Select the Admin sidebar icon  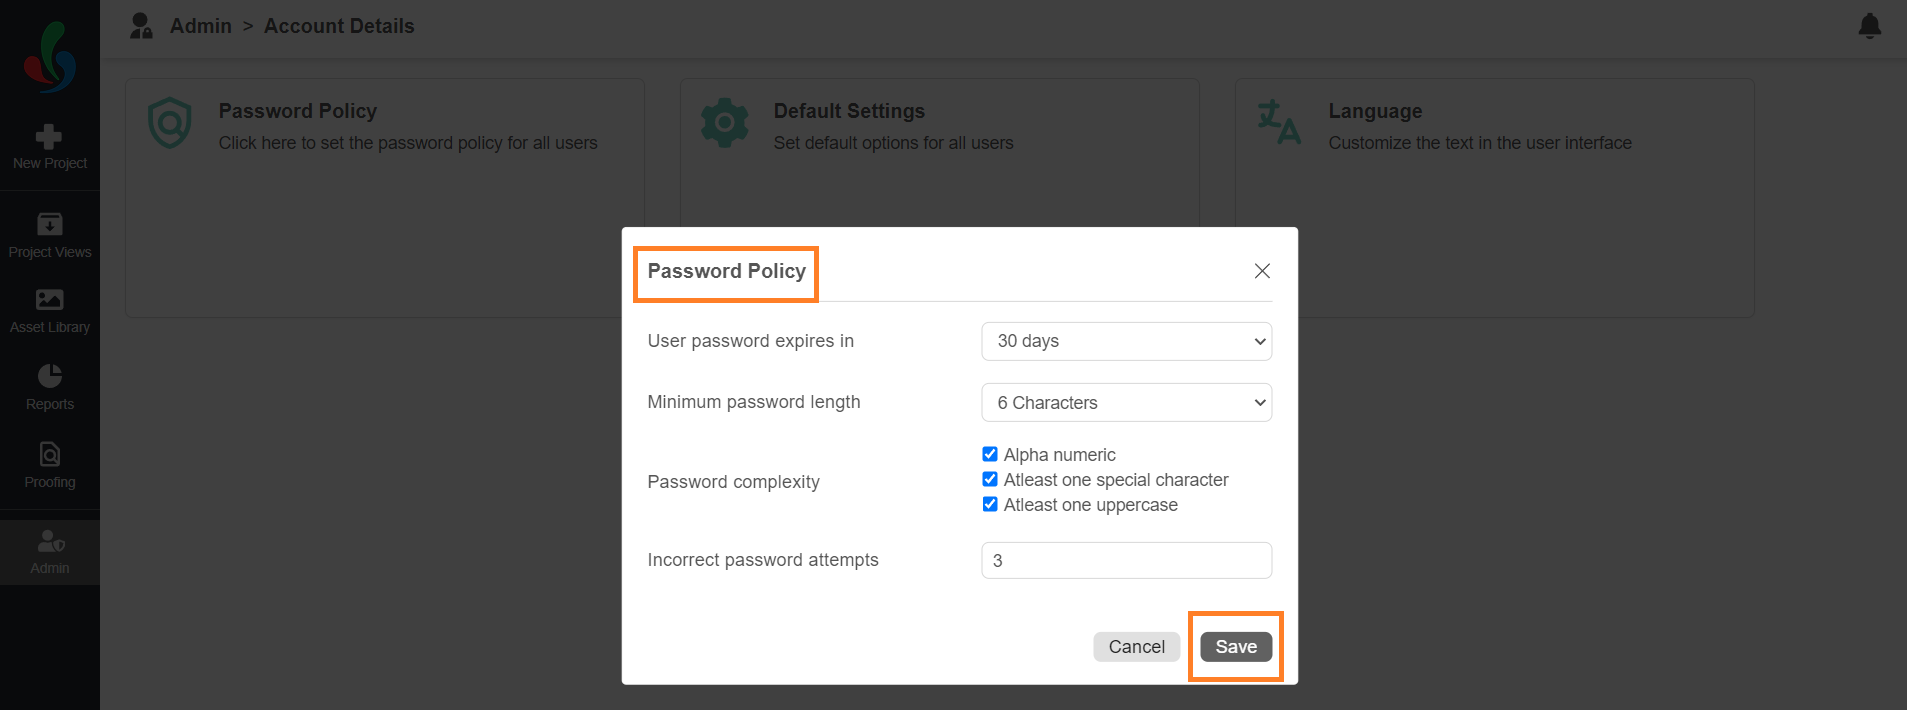(x=49, y=541)
